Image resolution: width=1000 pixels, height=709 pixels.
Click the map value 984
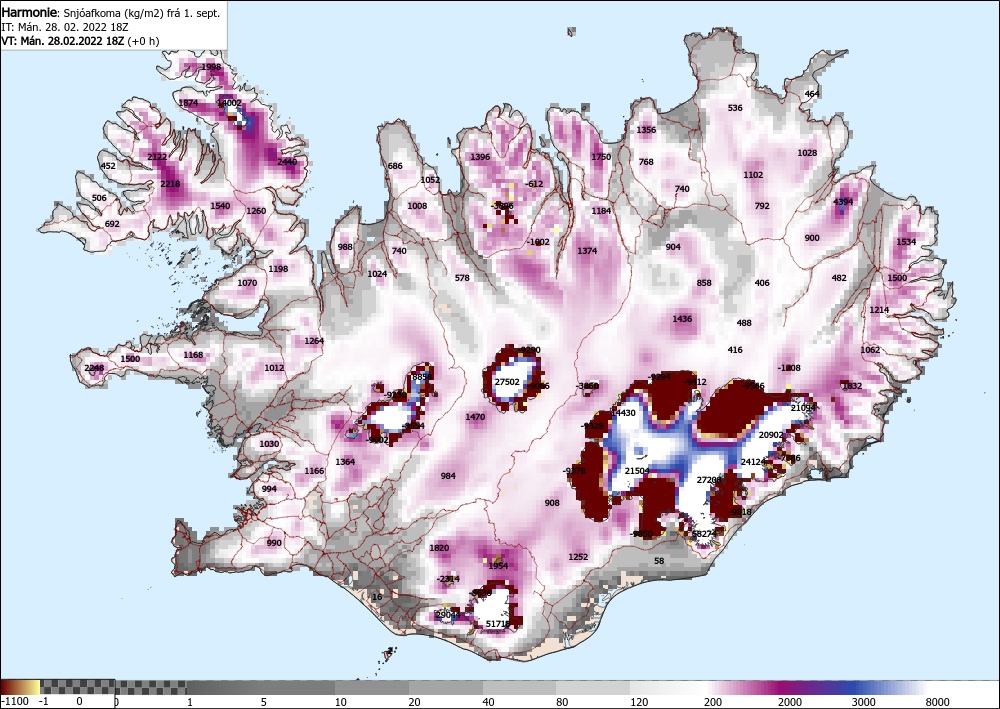448,476
